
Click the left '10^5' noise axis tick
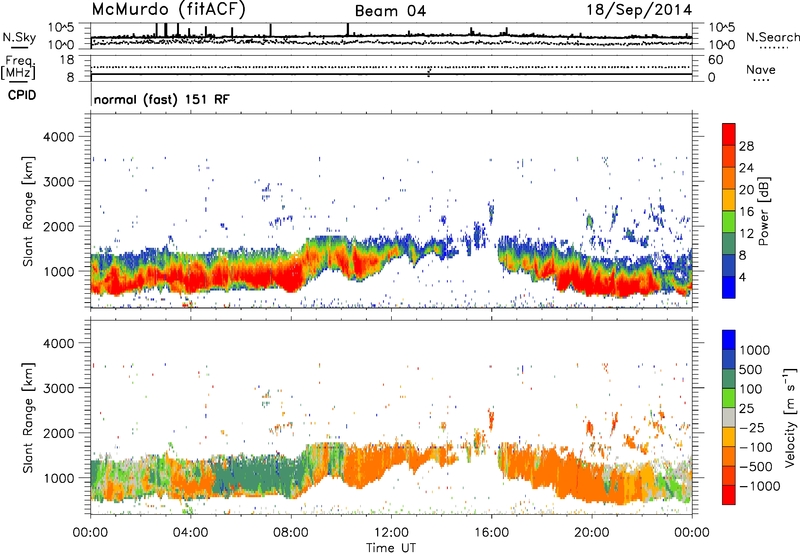click(x=61, y=28)
